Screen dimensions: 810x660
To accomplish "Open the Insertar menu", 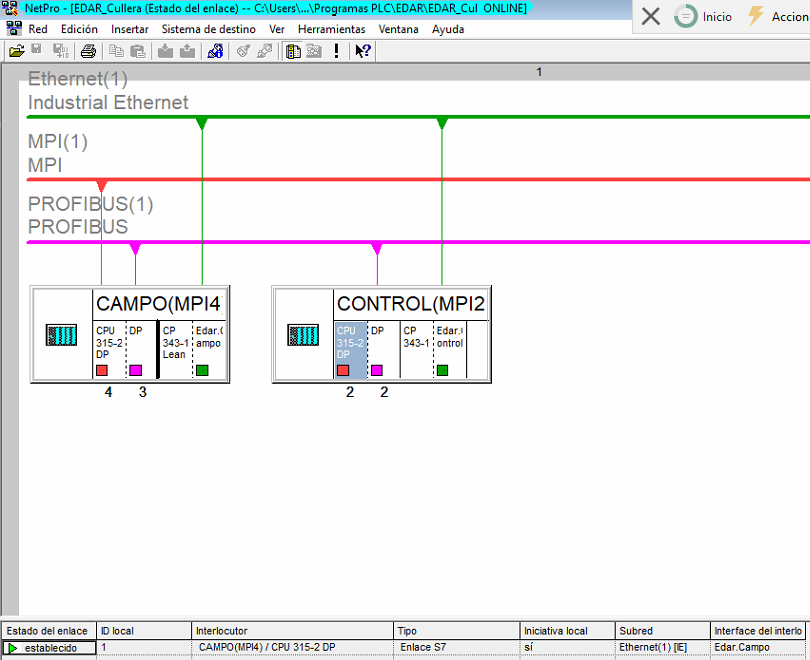I will (x=130, y=29).
